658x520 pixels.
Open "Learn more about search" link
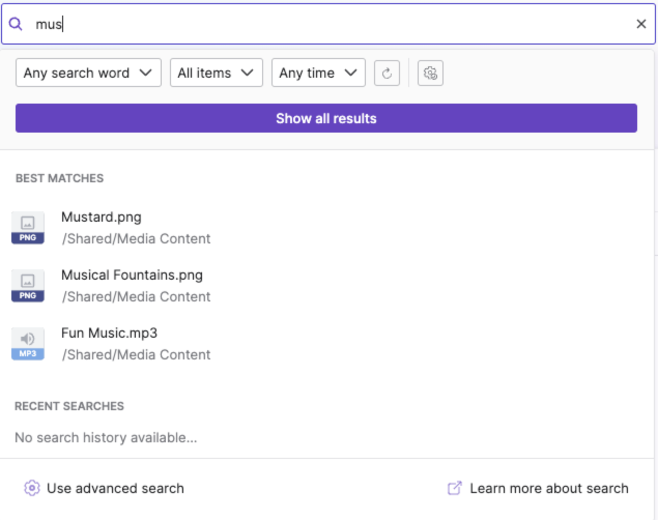tap(549, 488)
